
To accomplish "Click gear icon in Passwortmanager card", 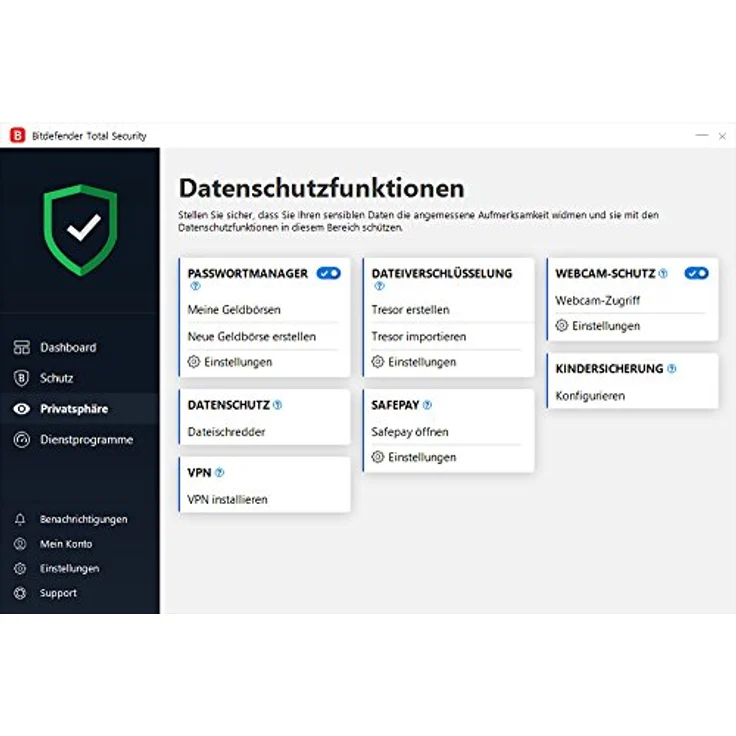I will coord(194,361).
